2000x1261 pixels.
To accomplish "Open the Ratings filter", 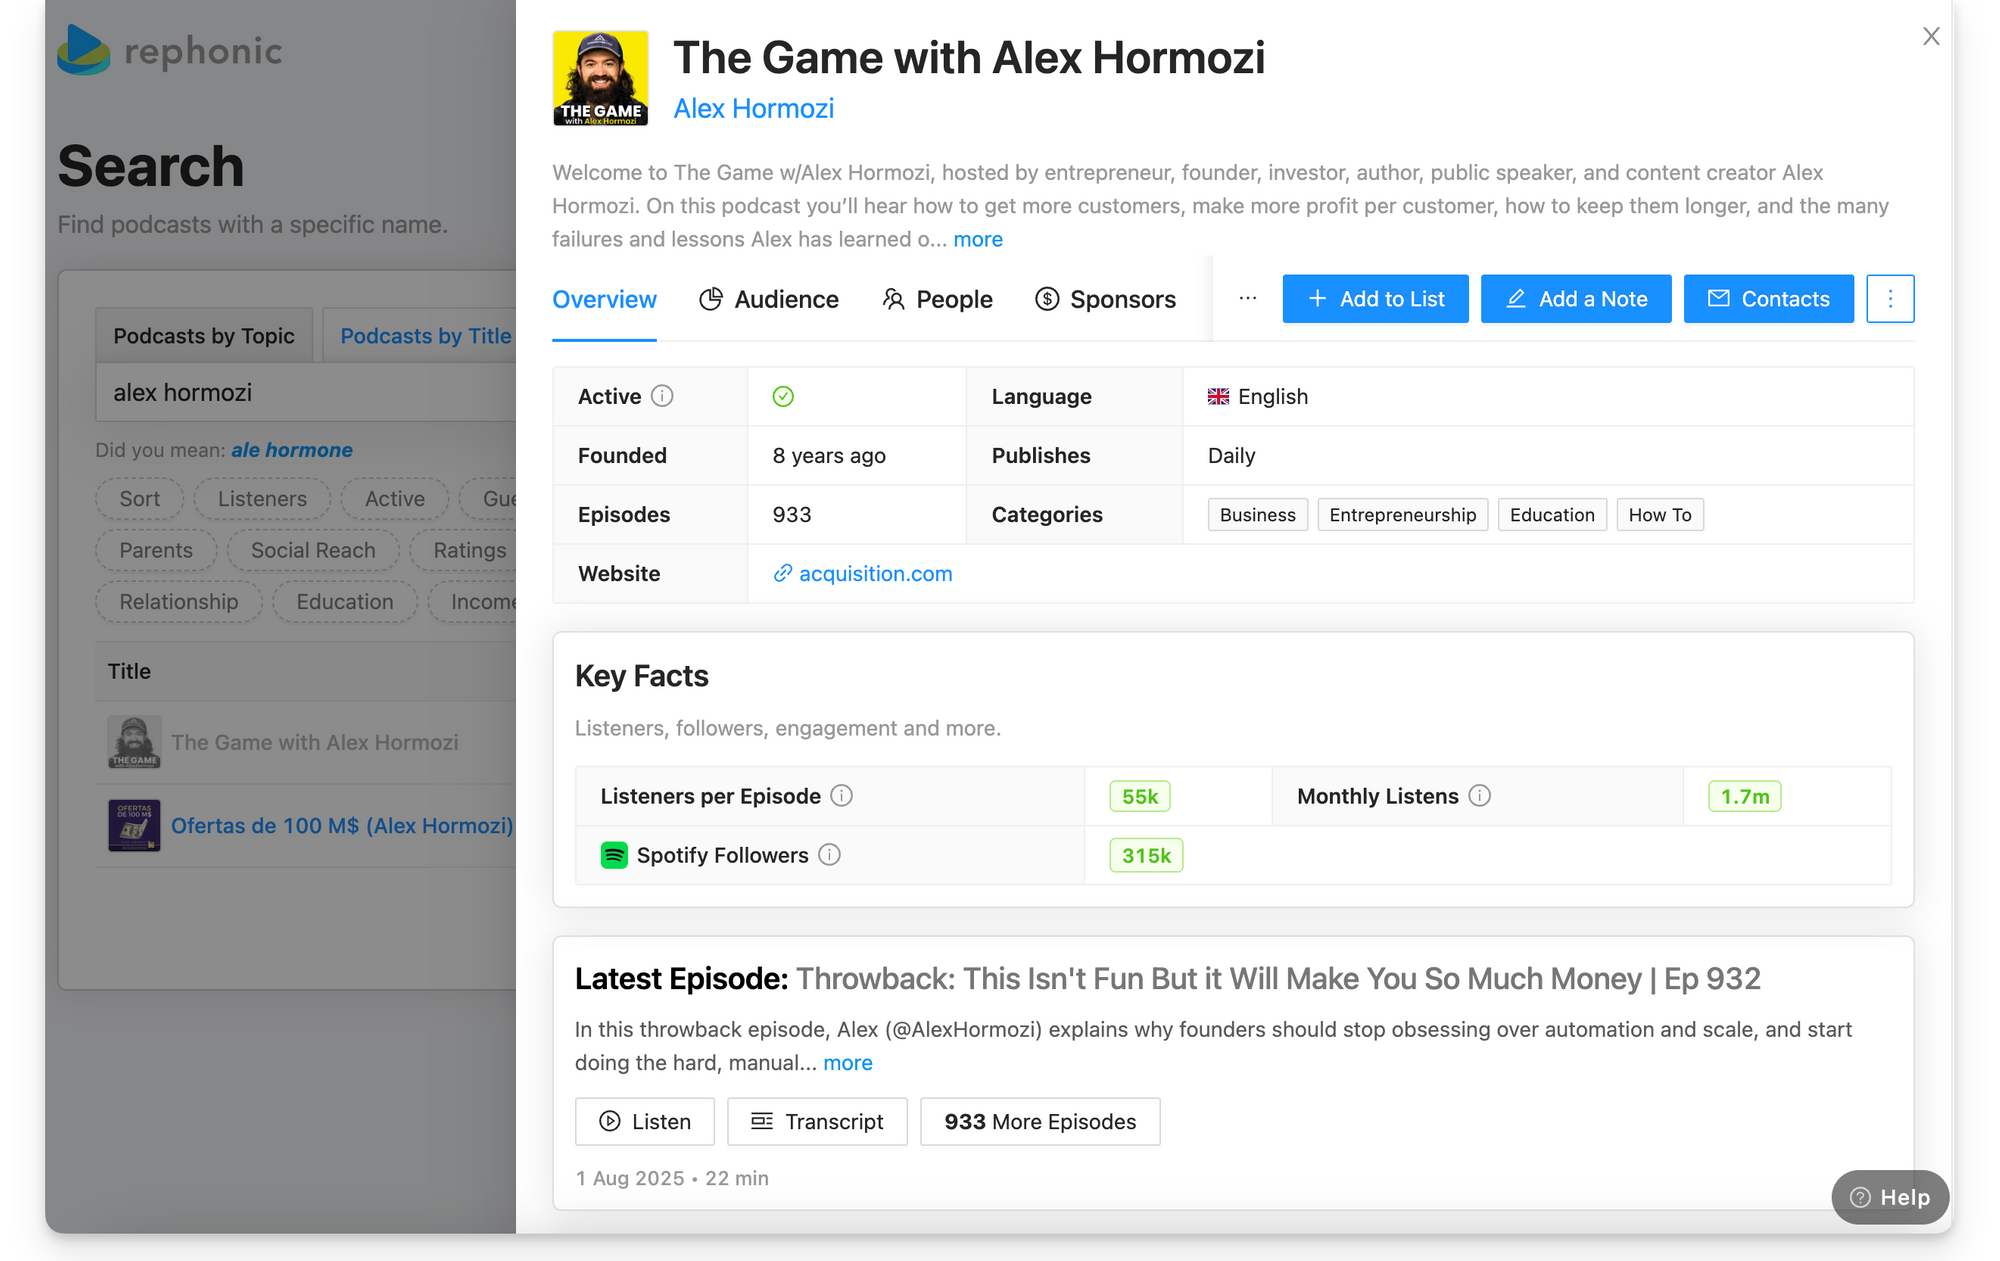I will 464,551.
